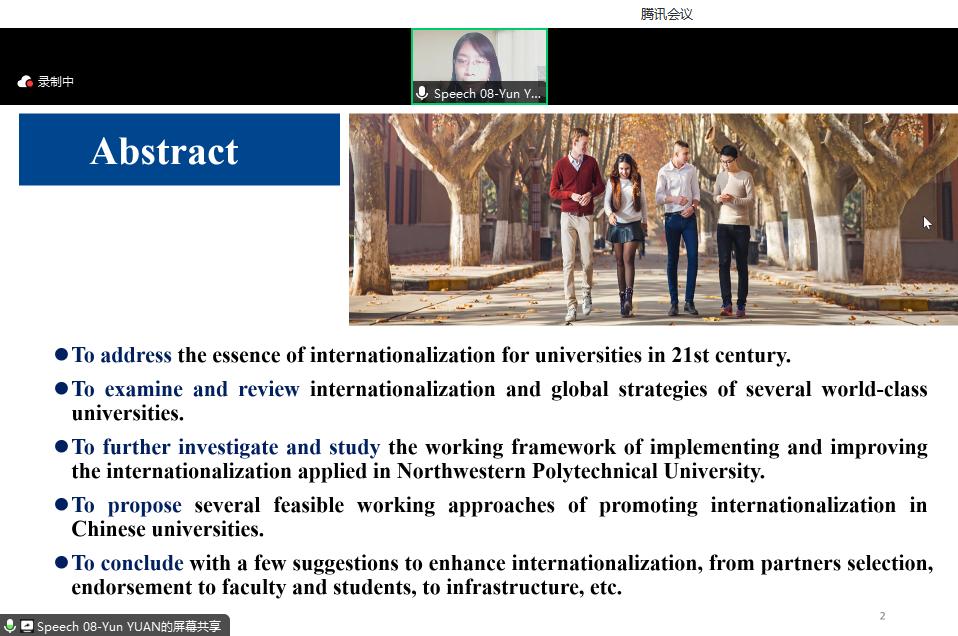This screenshot has width=958, height=636.
Task: Click the microphone icon on speaker thumbnail
Action: pos(422,93)
